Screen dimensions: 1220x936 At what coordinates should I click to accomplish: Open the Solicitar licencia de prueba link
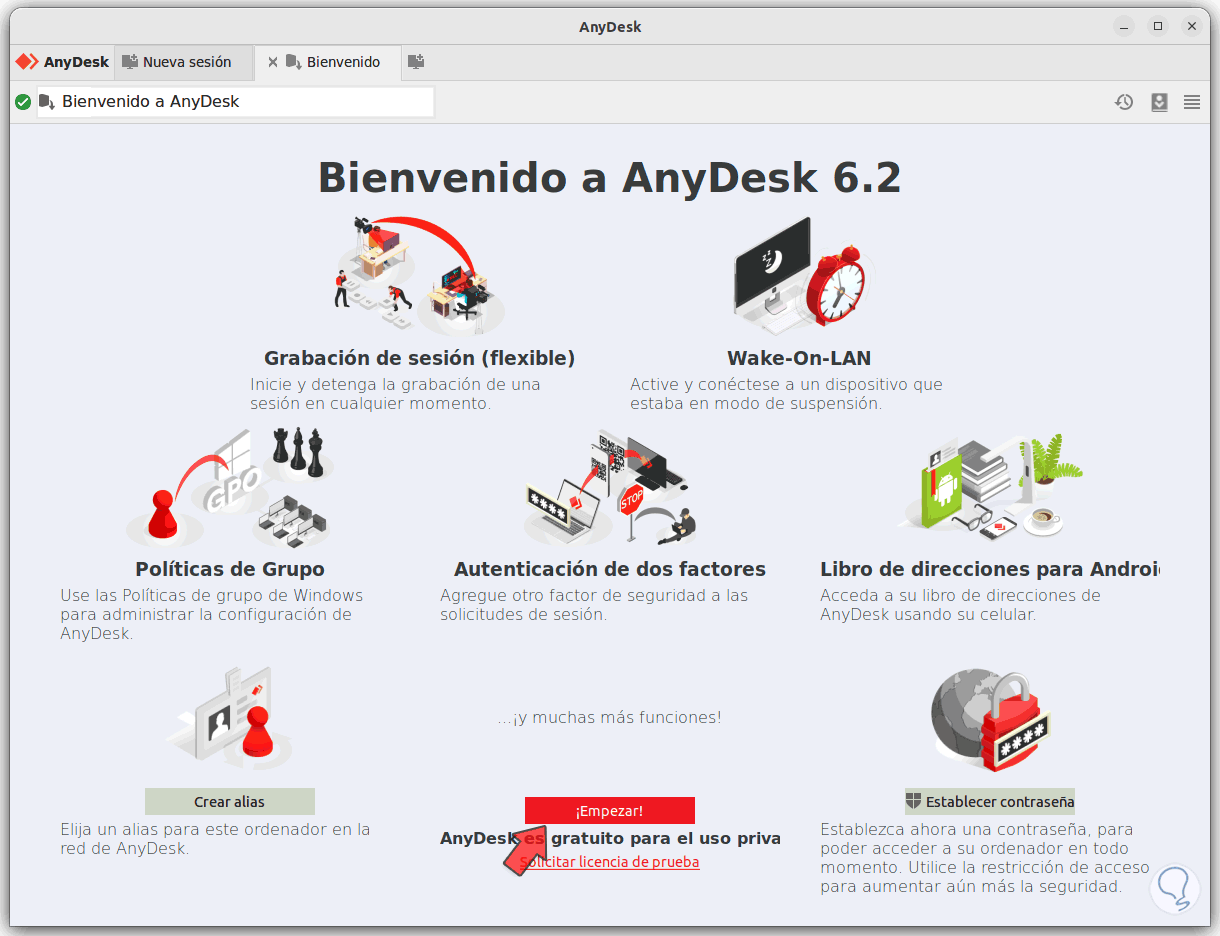pyautogui.click(x=610, y=862)
